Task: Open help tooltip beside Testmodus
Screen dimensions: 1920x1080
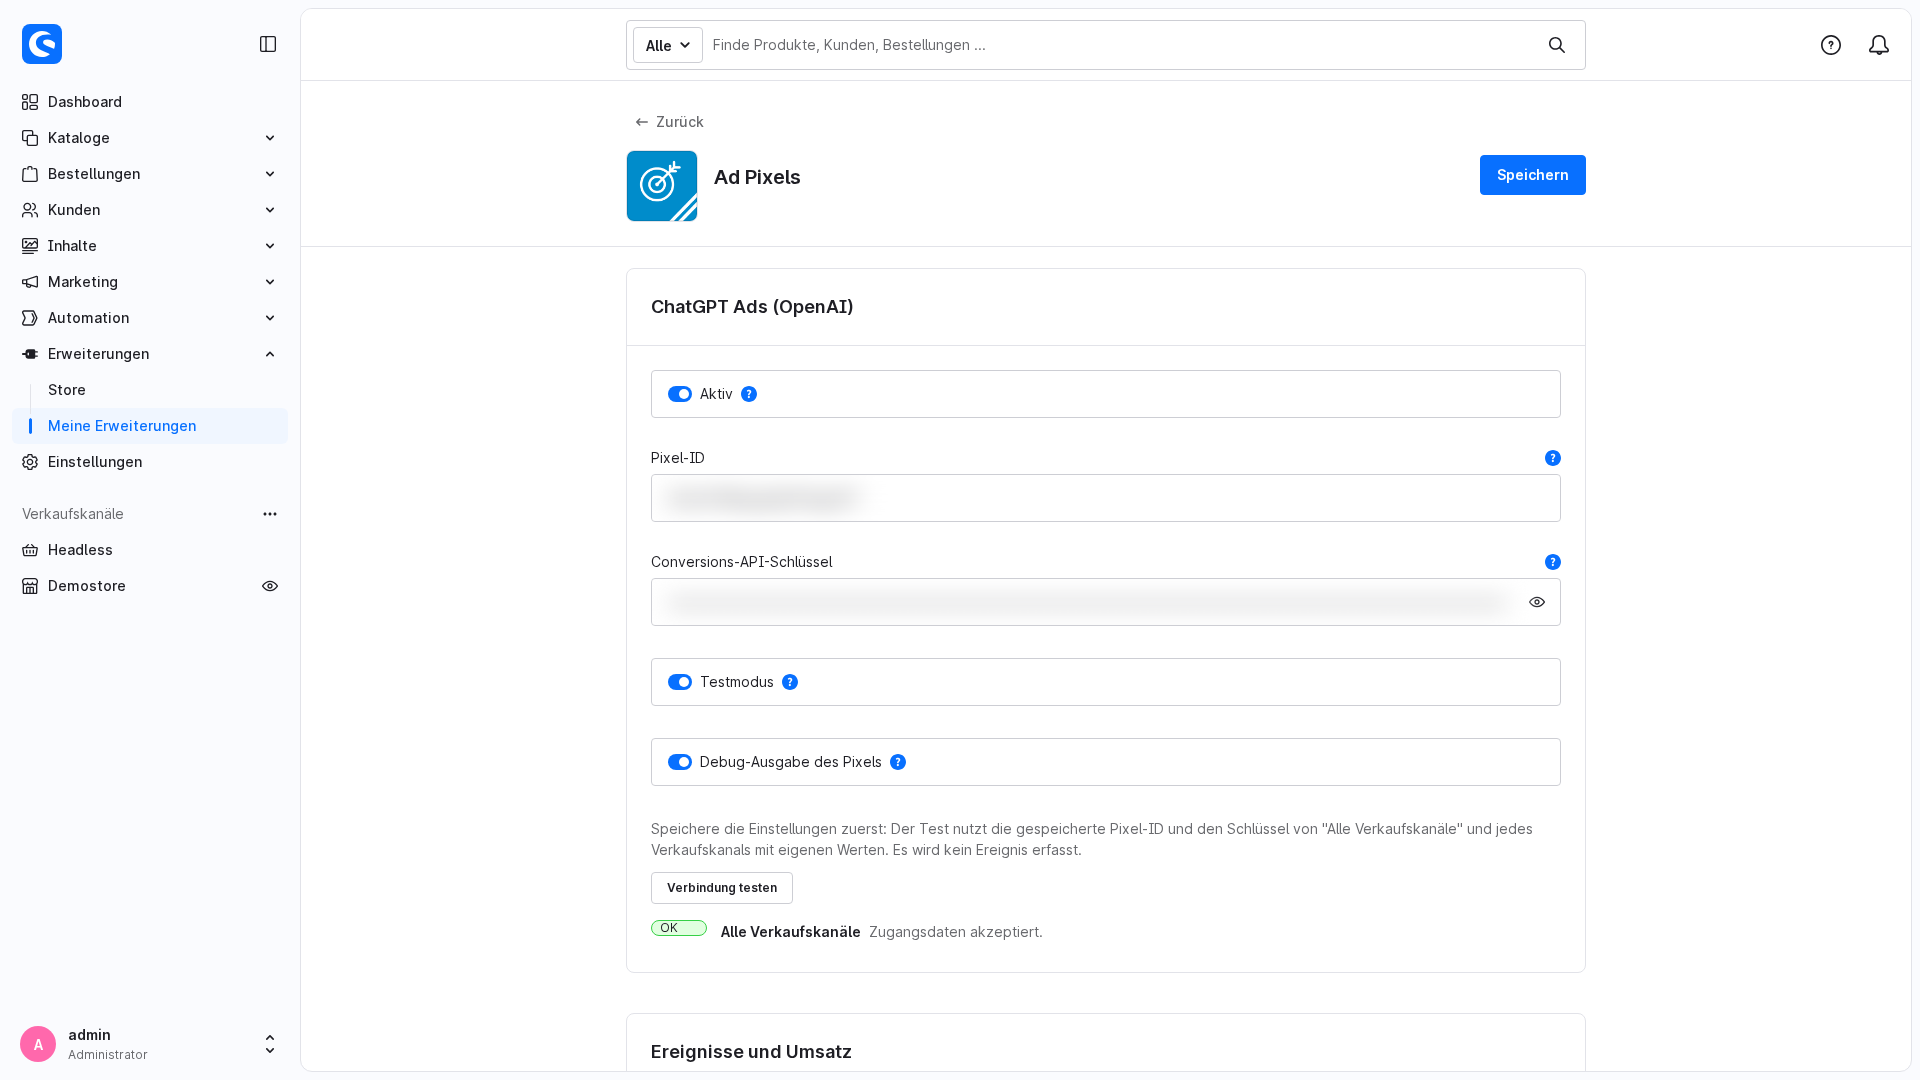Action: point(790,682)
